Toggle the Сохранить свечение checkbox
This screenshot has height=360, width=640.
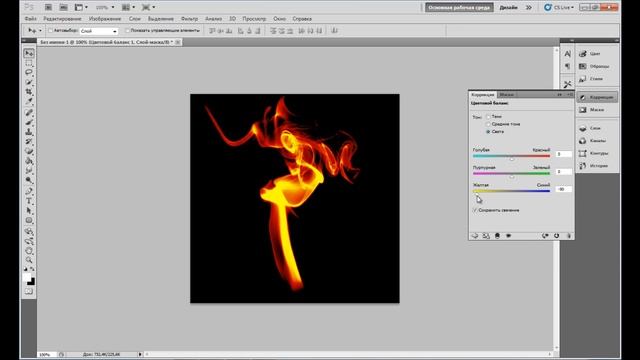click(x=475, y=210)
